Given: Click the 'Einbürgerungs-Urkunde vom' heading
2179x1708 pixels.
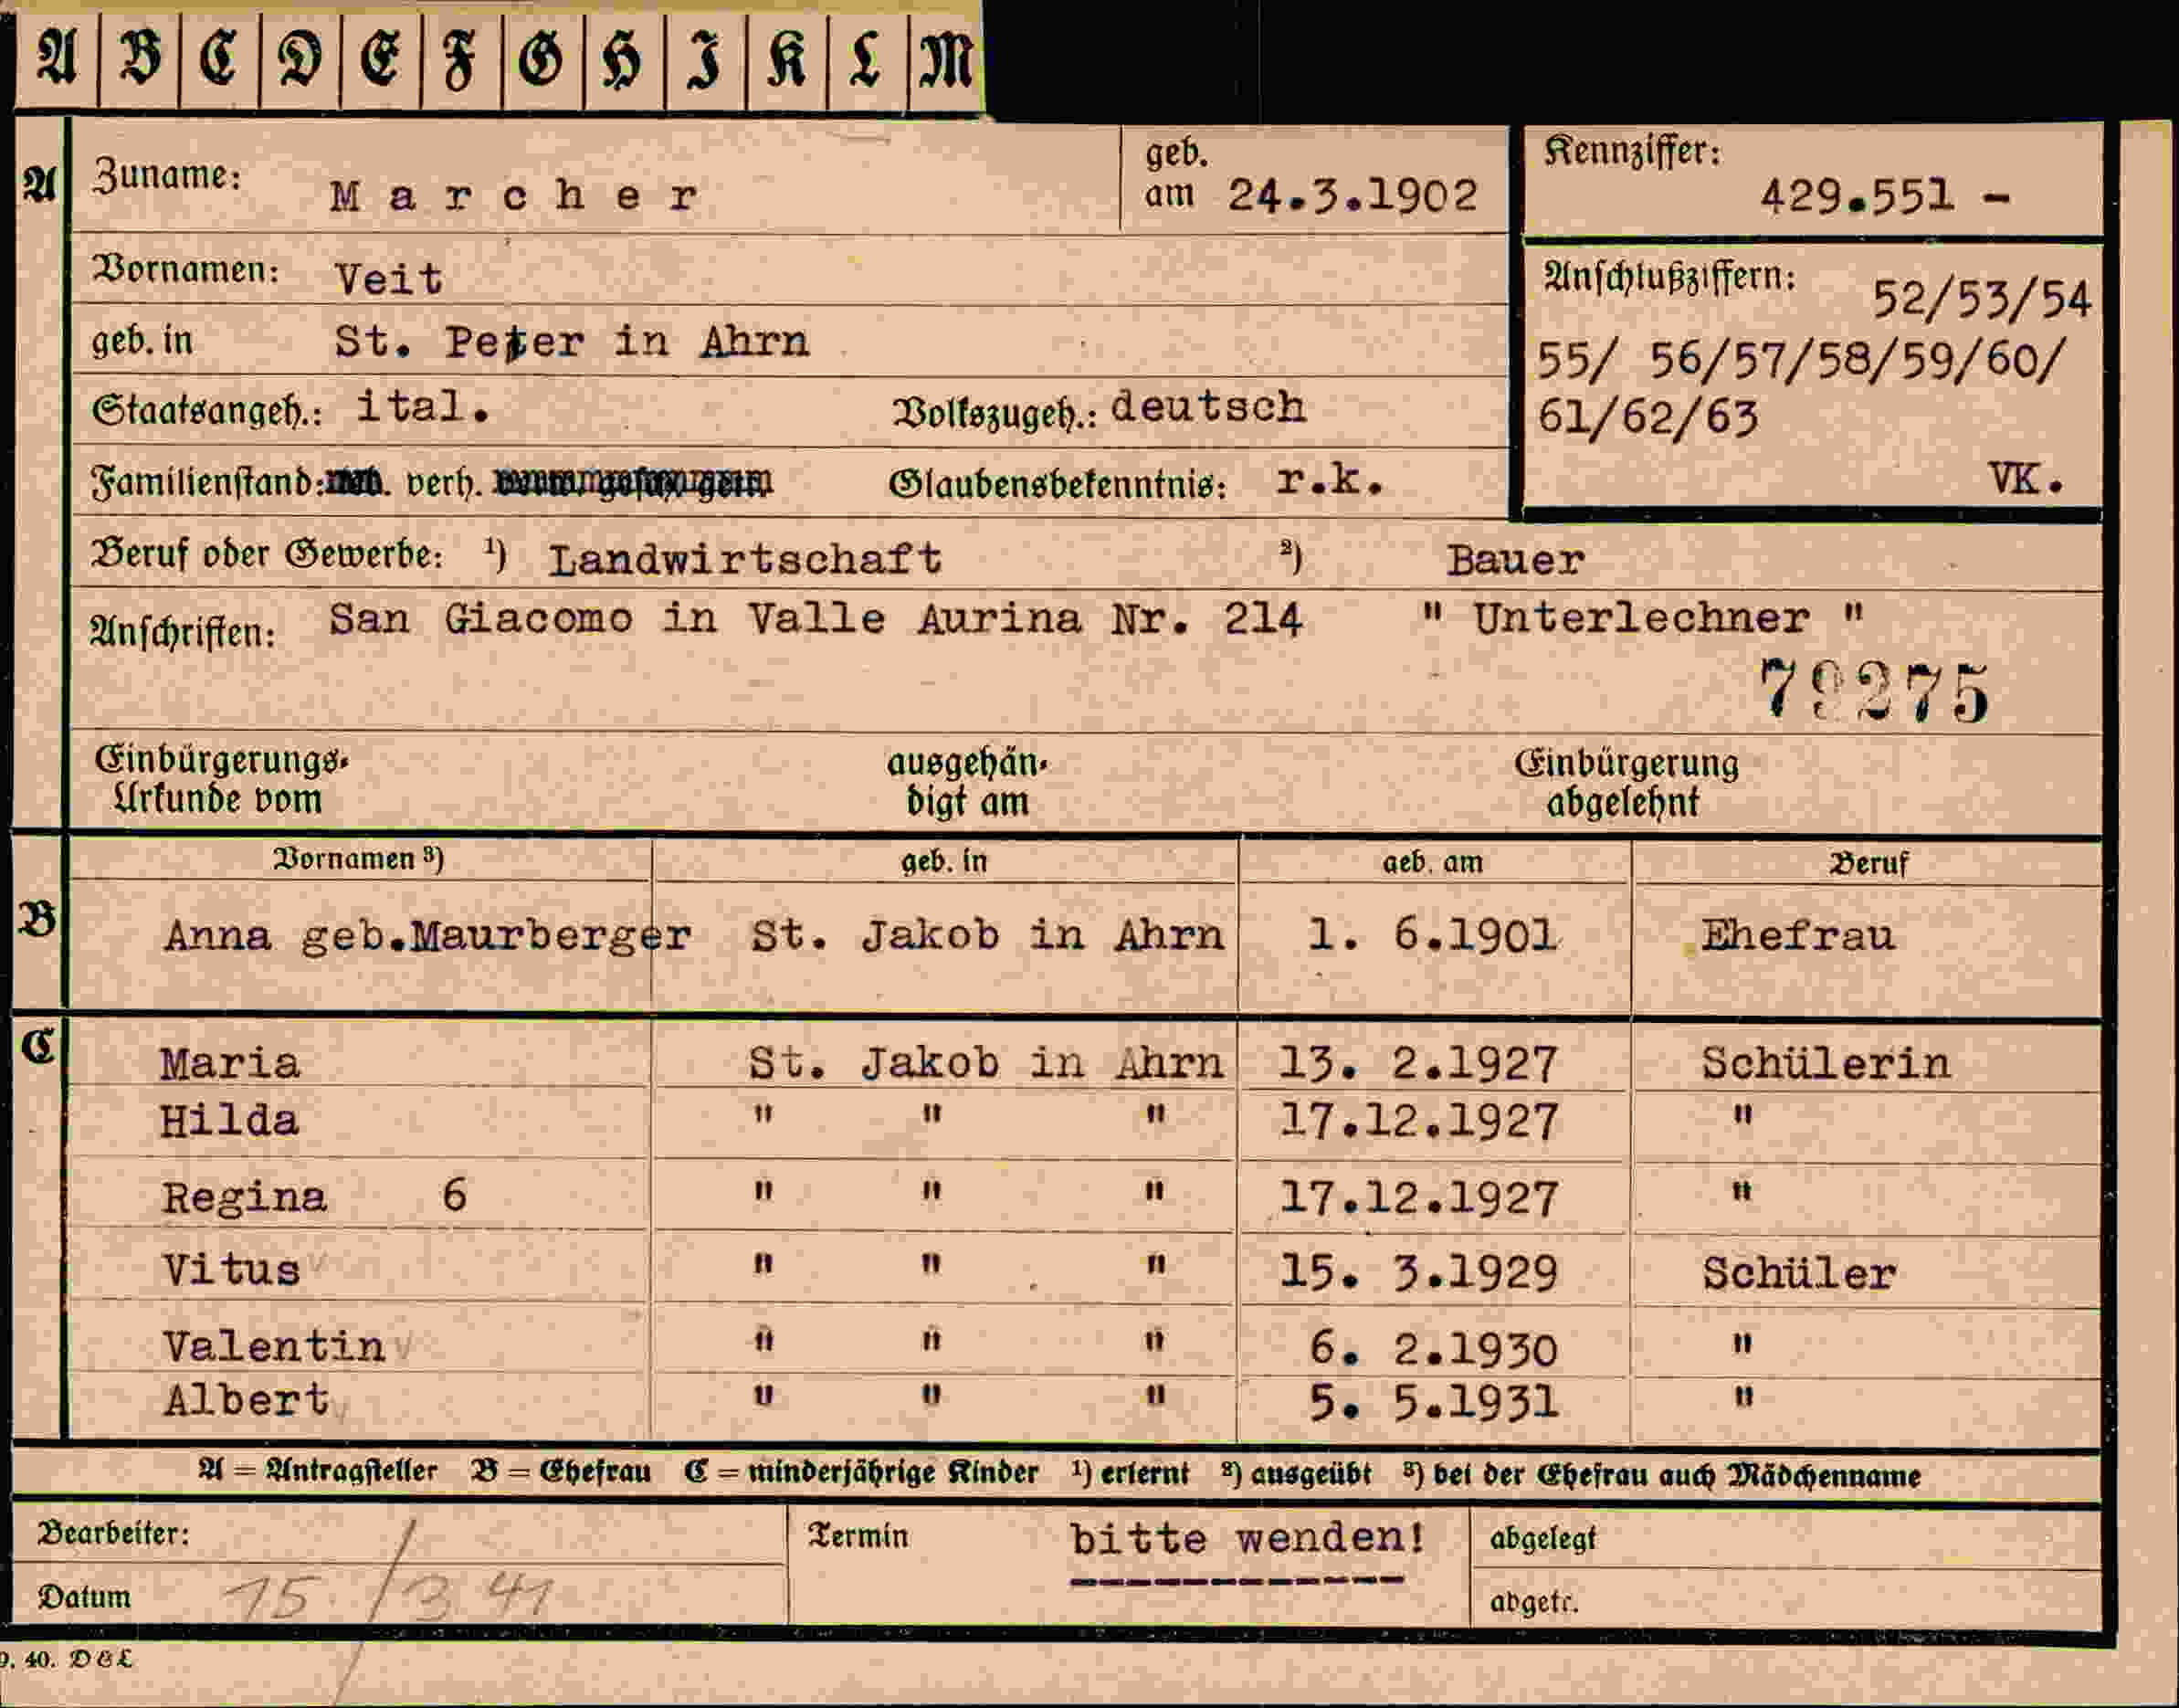Looking at the screenshot, I should [221, 780].
